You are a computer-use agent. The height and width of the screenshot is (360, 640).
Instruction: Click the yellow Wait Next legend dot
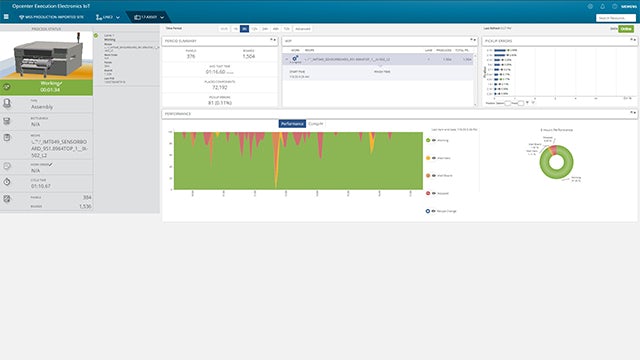(428, 158)
